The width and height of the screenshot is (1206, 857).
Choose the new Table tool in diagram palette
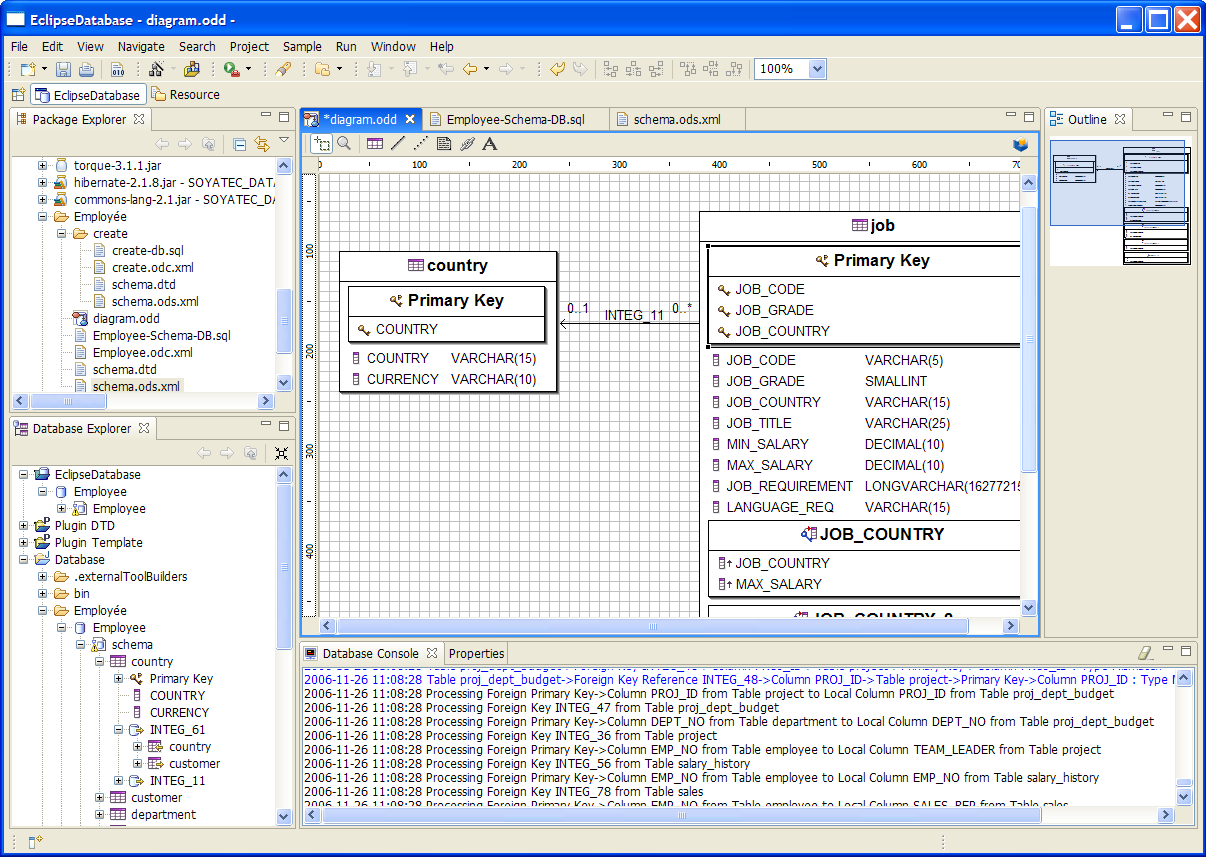(x=375, y=143)
